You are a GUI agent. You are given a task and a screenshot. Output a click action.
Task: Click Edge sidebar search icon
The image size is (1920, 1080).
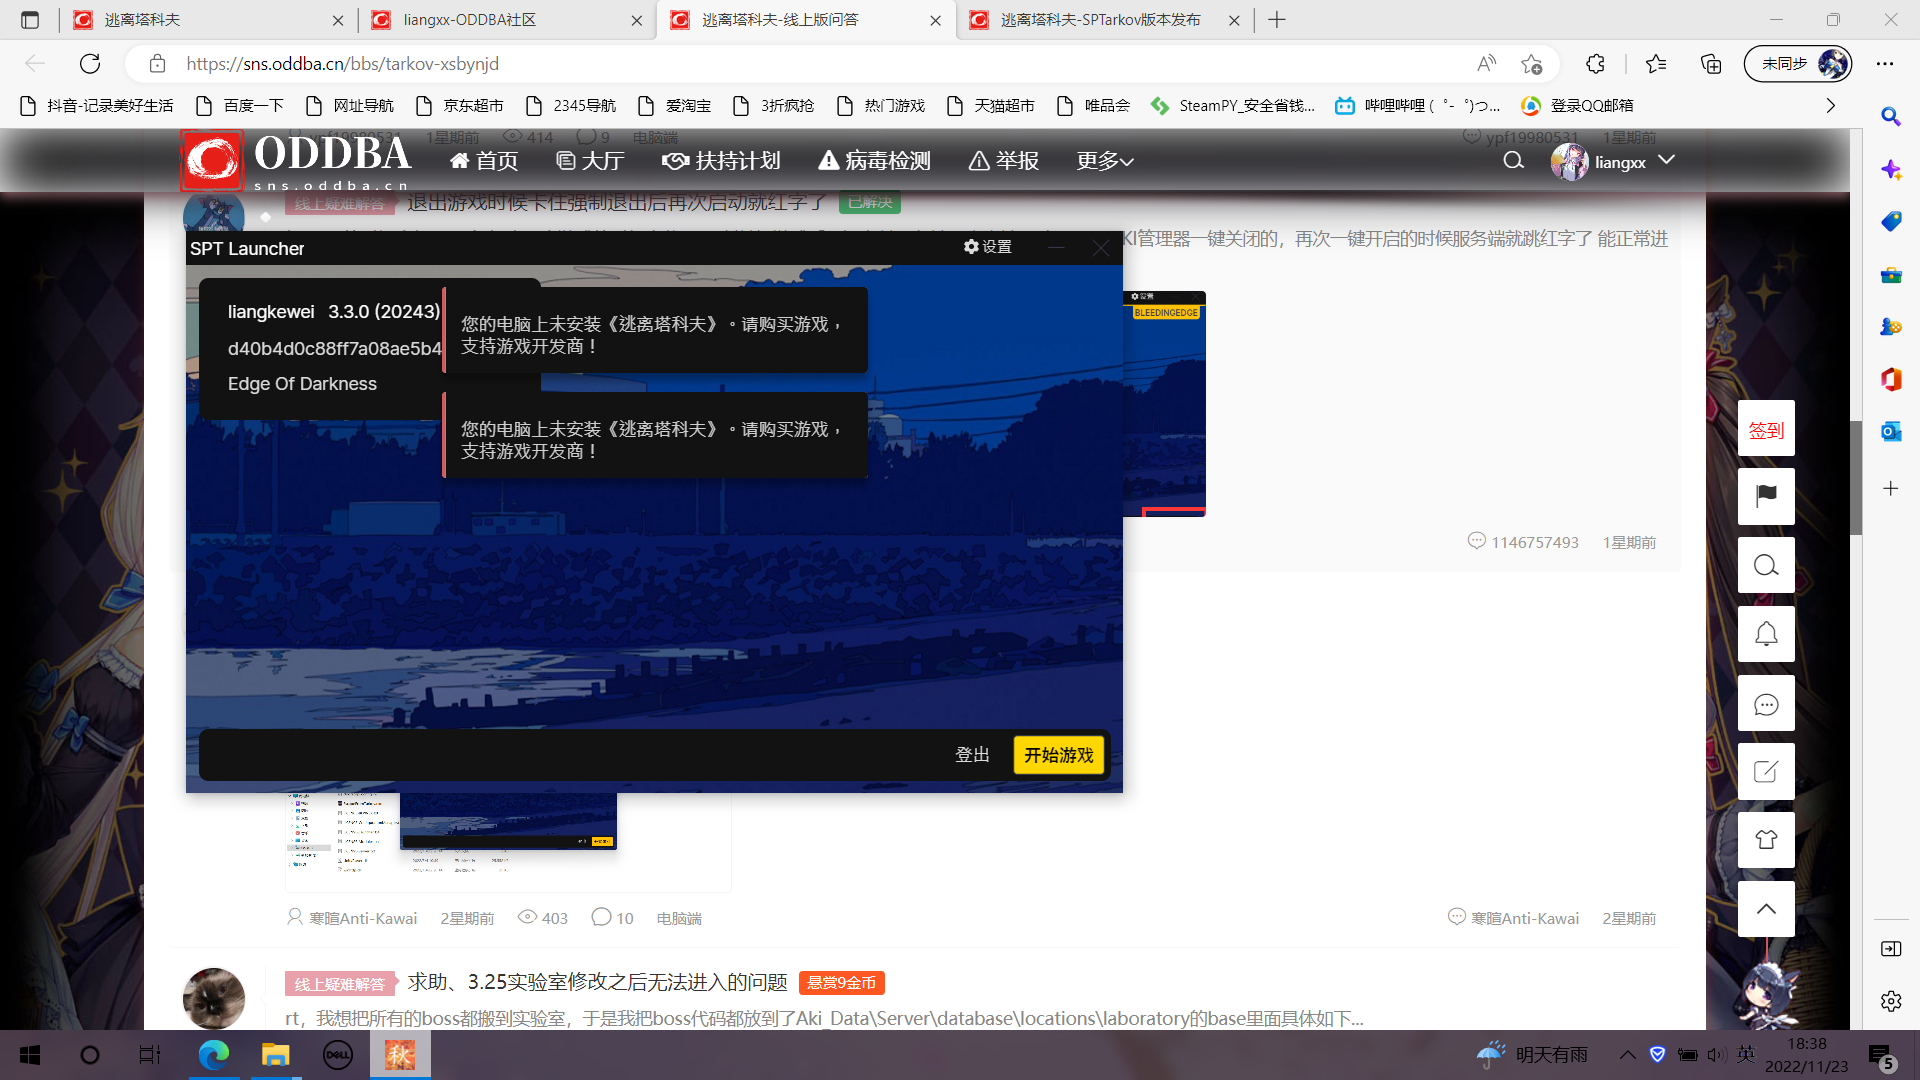pos(1890,117)
